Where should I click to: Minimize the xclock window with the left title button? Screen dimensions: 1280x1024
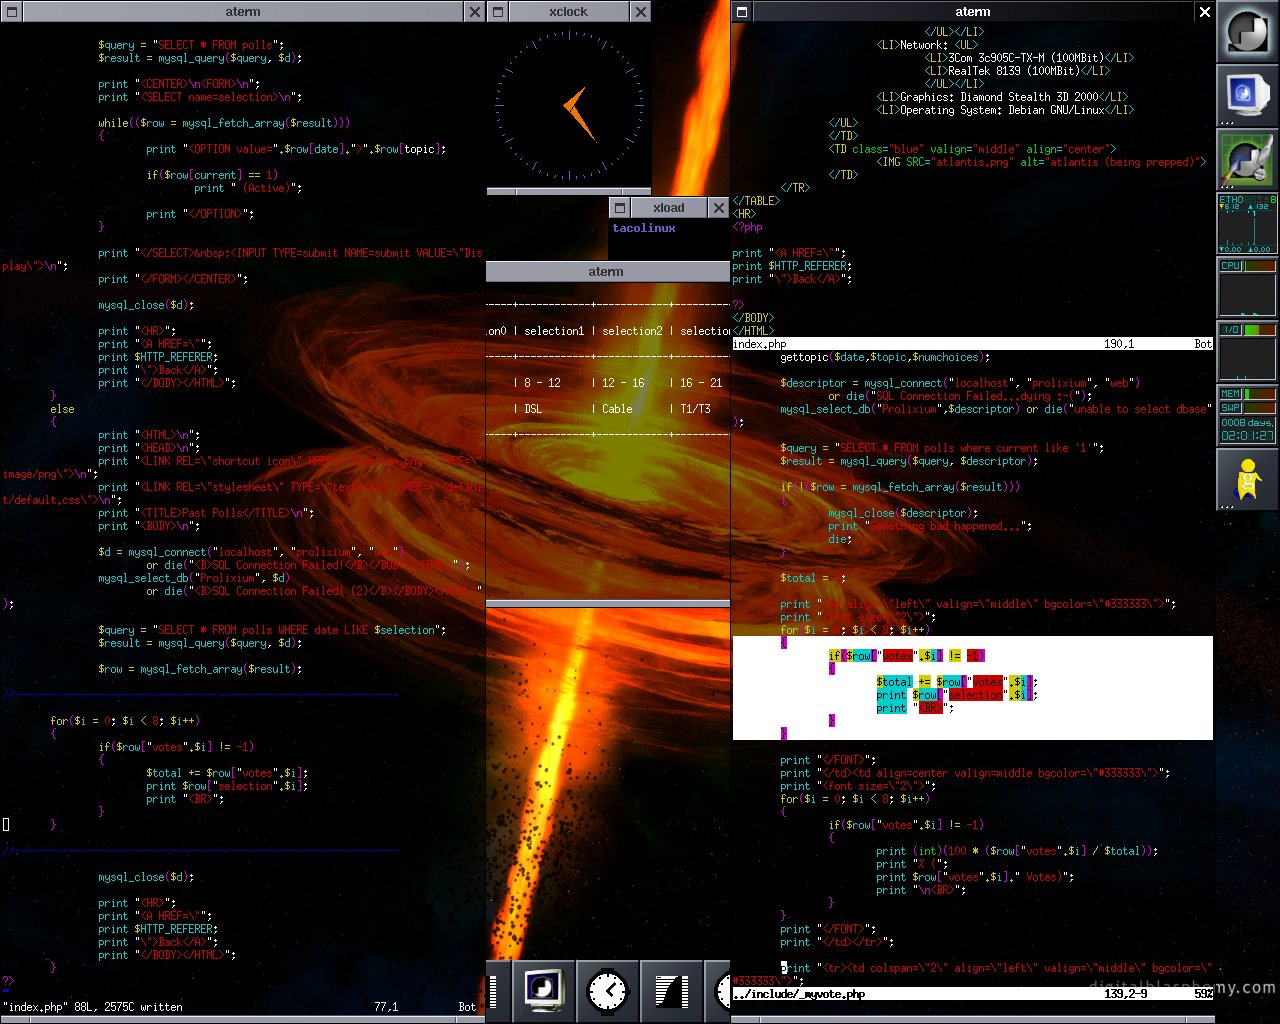click(497, 12)
